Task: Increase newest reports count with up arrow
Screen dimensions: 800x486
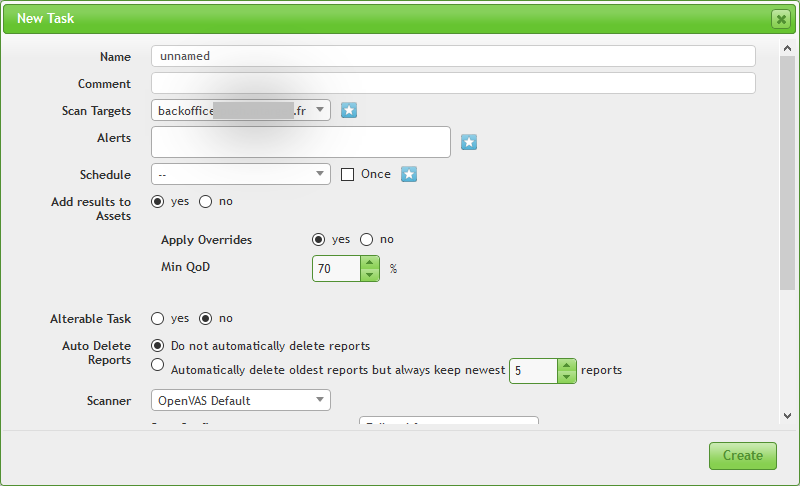Action: pyautogui.click(x=567, y=364)
